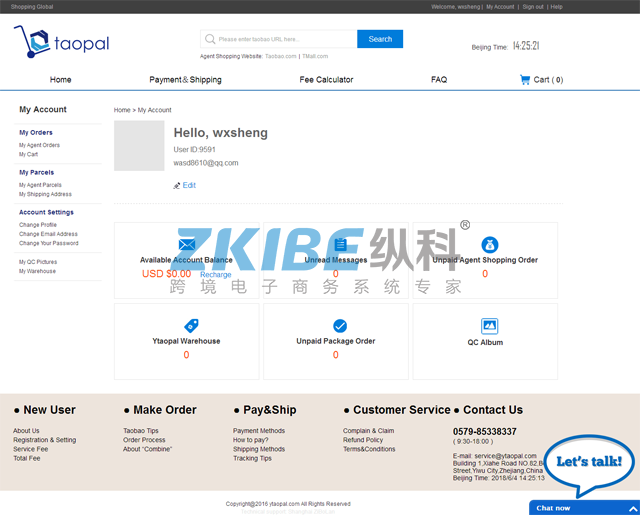Open My Parcels sidebar section
The width and height of the screenshot is (640, 515).
pyautogui.click(x=36, y=173)
